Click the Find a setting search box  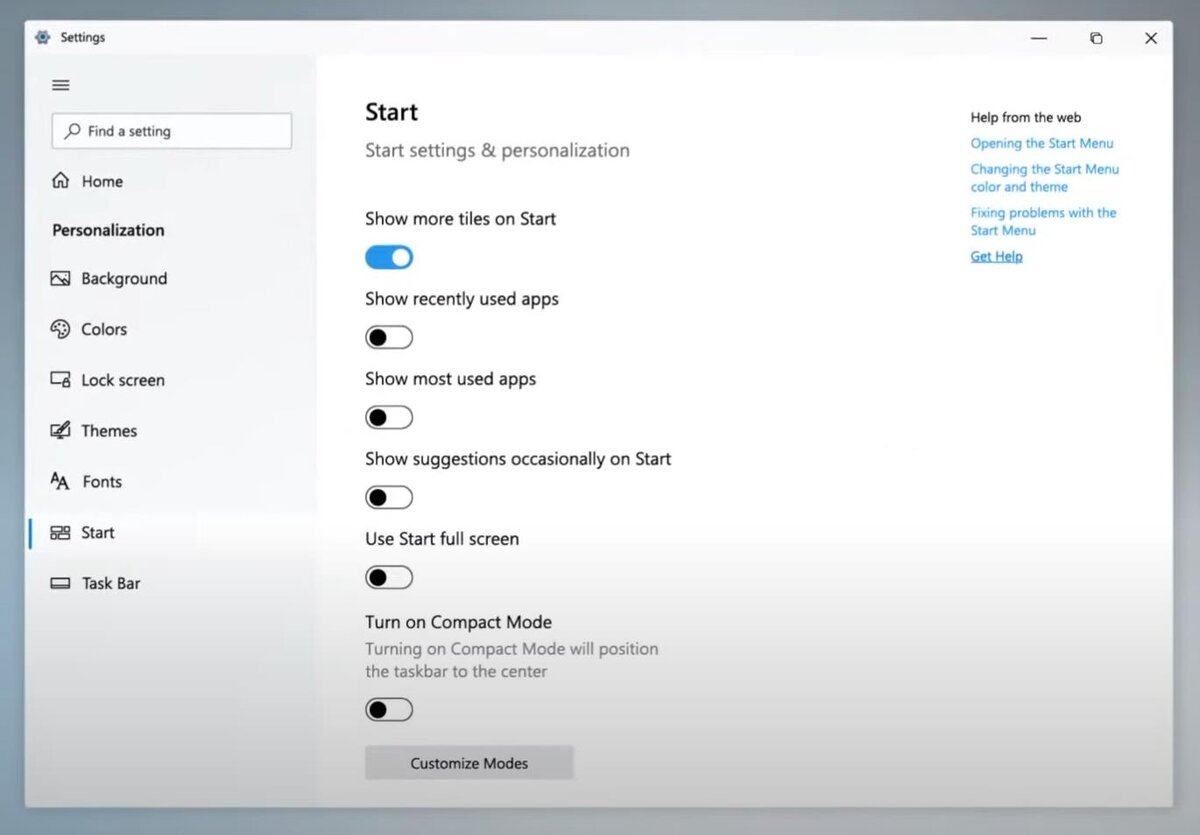(x=171, y=131)
